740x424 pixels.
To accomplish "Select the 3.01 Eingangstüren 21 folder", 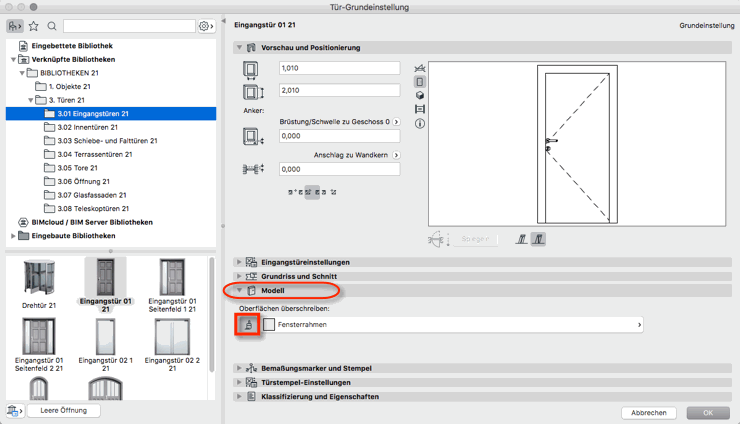I will [111, 114].
